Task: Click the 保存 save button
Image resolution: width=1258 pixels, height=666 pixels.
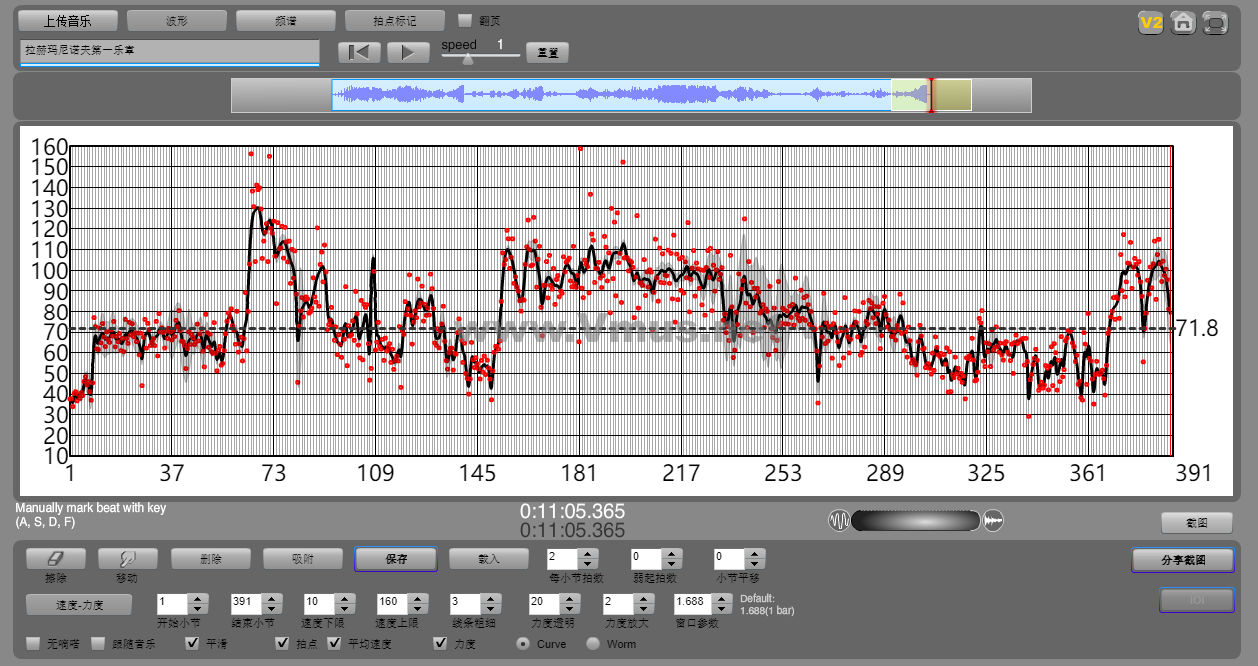Action: 396,558
